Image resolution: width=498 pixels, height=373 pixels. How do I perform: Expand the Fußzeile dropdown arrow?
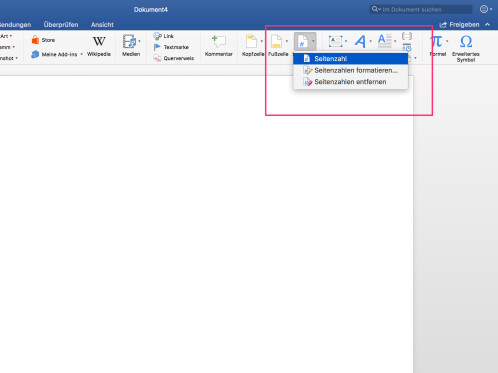point(287,41)
